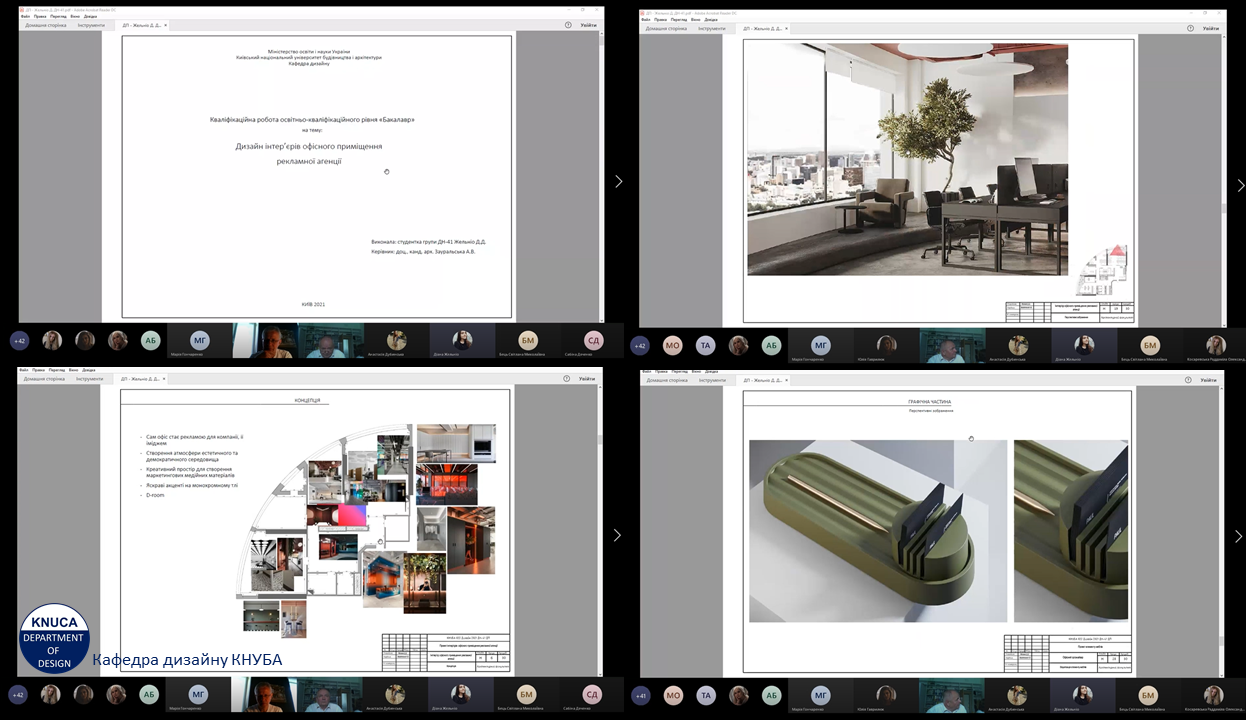Select Анастасія Дубинська's tile below the concept page
This screenshot has height=720, width=1246.
[396, 696]
